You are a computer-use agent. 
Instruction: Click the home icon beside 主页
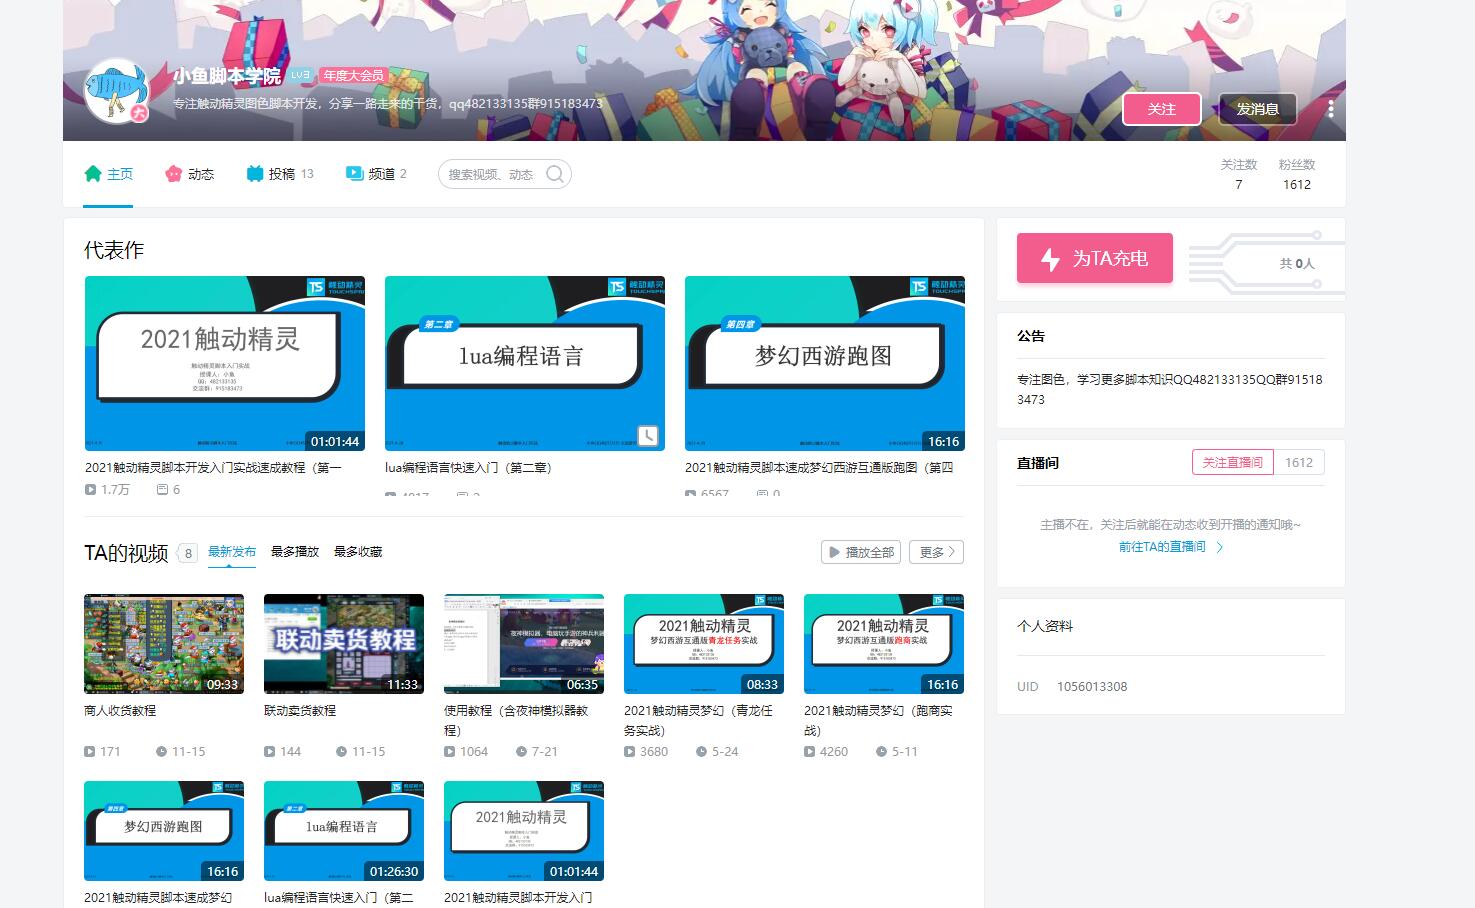click(93, 174)
